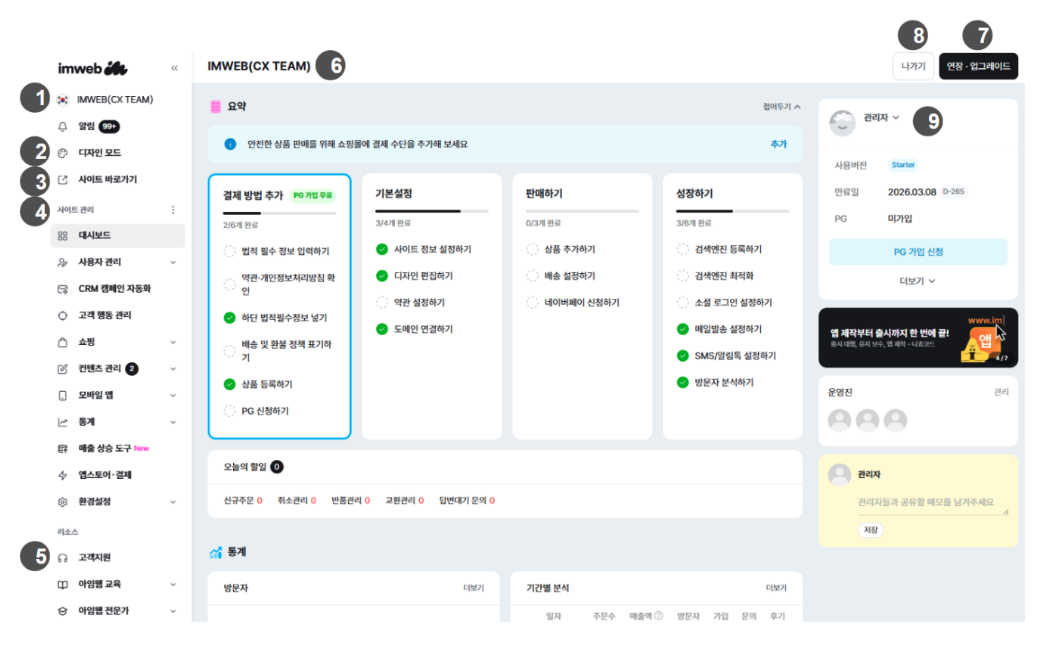Click the blue info icon in banner
Viewport: 1037px width, 648px height.
click(230, 144)
